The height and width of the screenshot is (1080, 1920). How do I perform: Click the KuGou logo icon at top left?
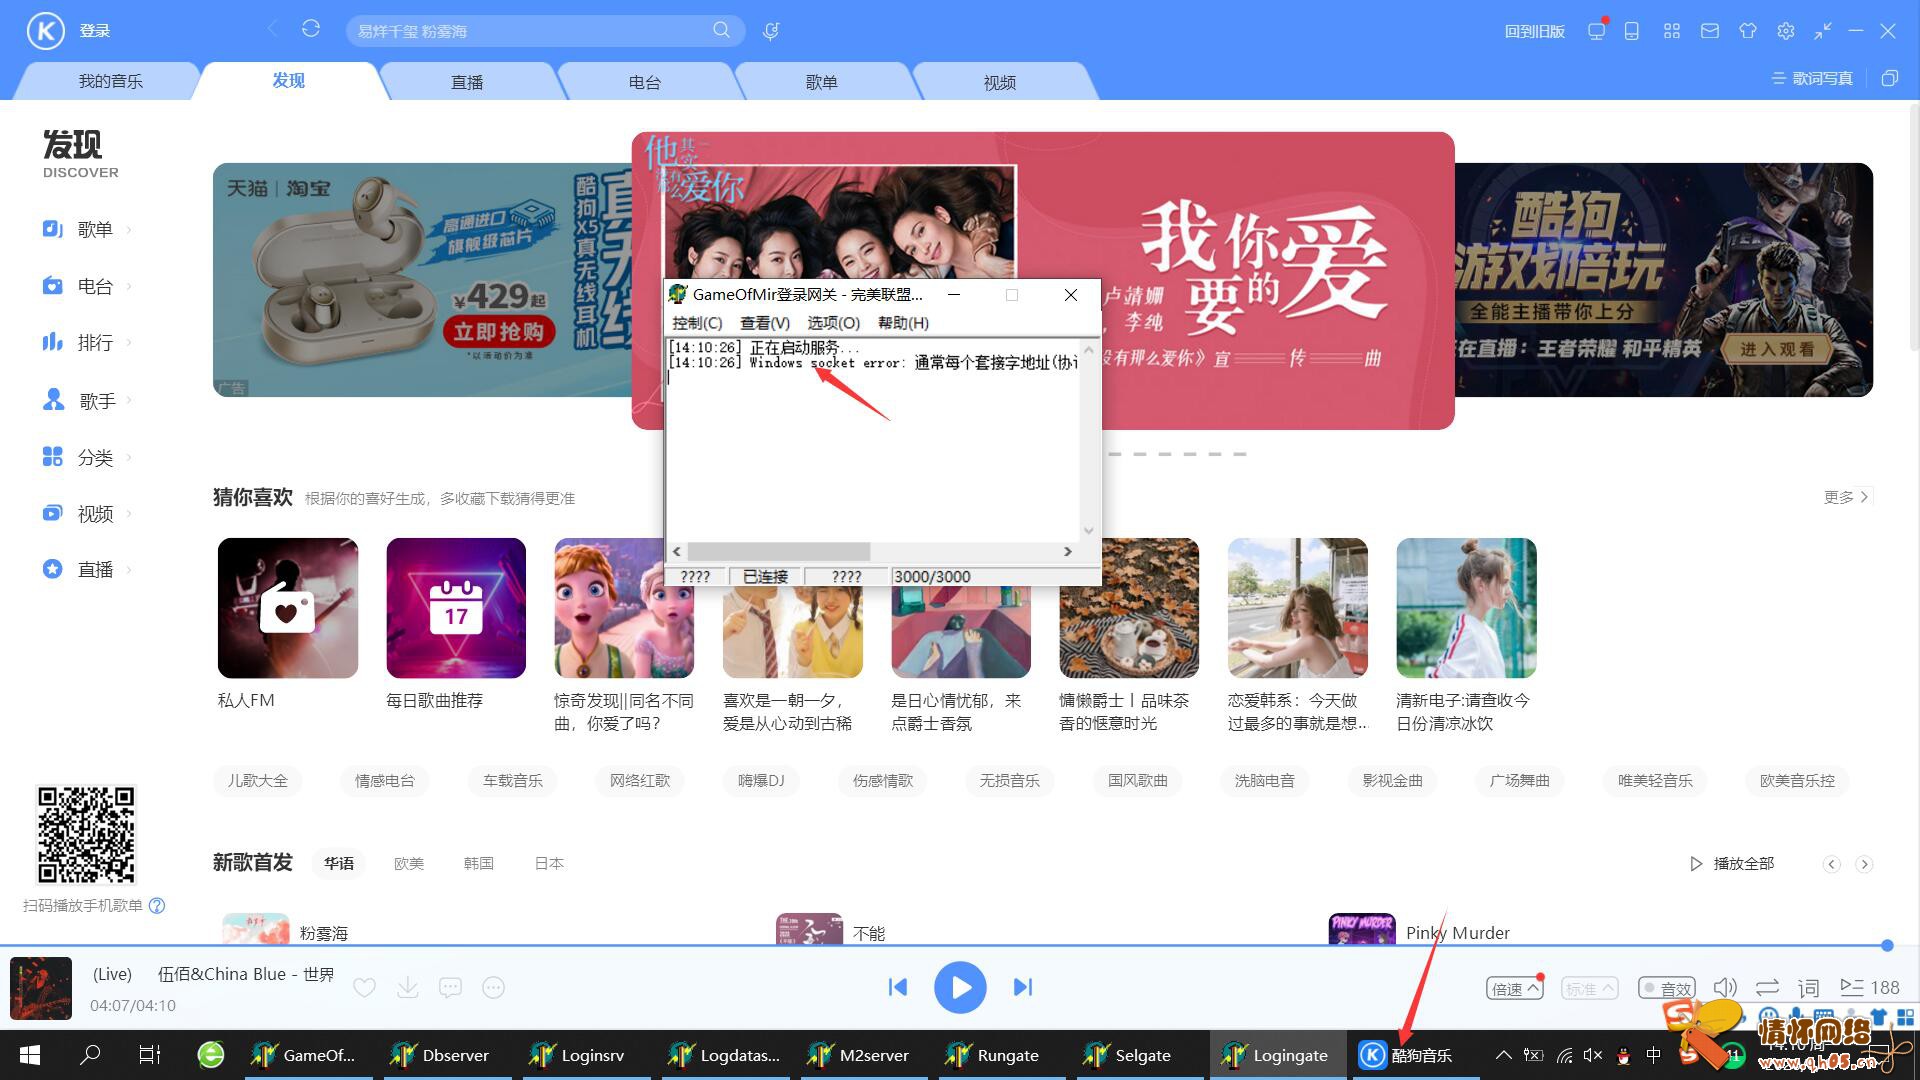coord(45,31)
